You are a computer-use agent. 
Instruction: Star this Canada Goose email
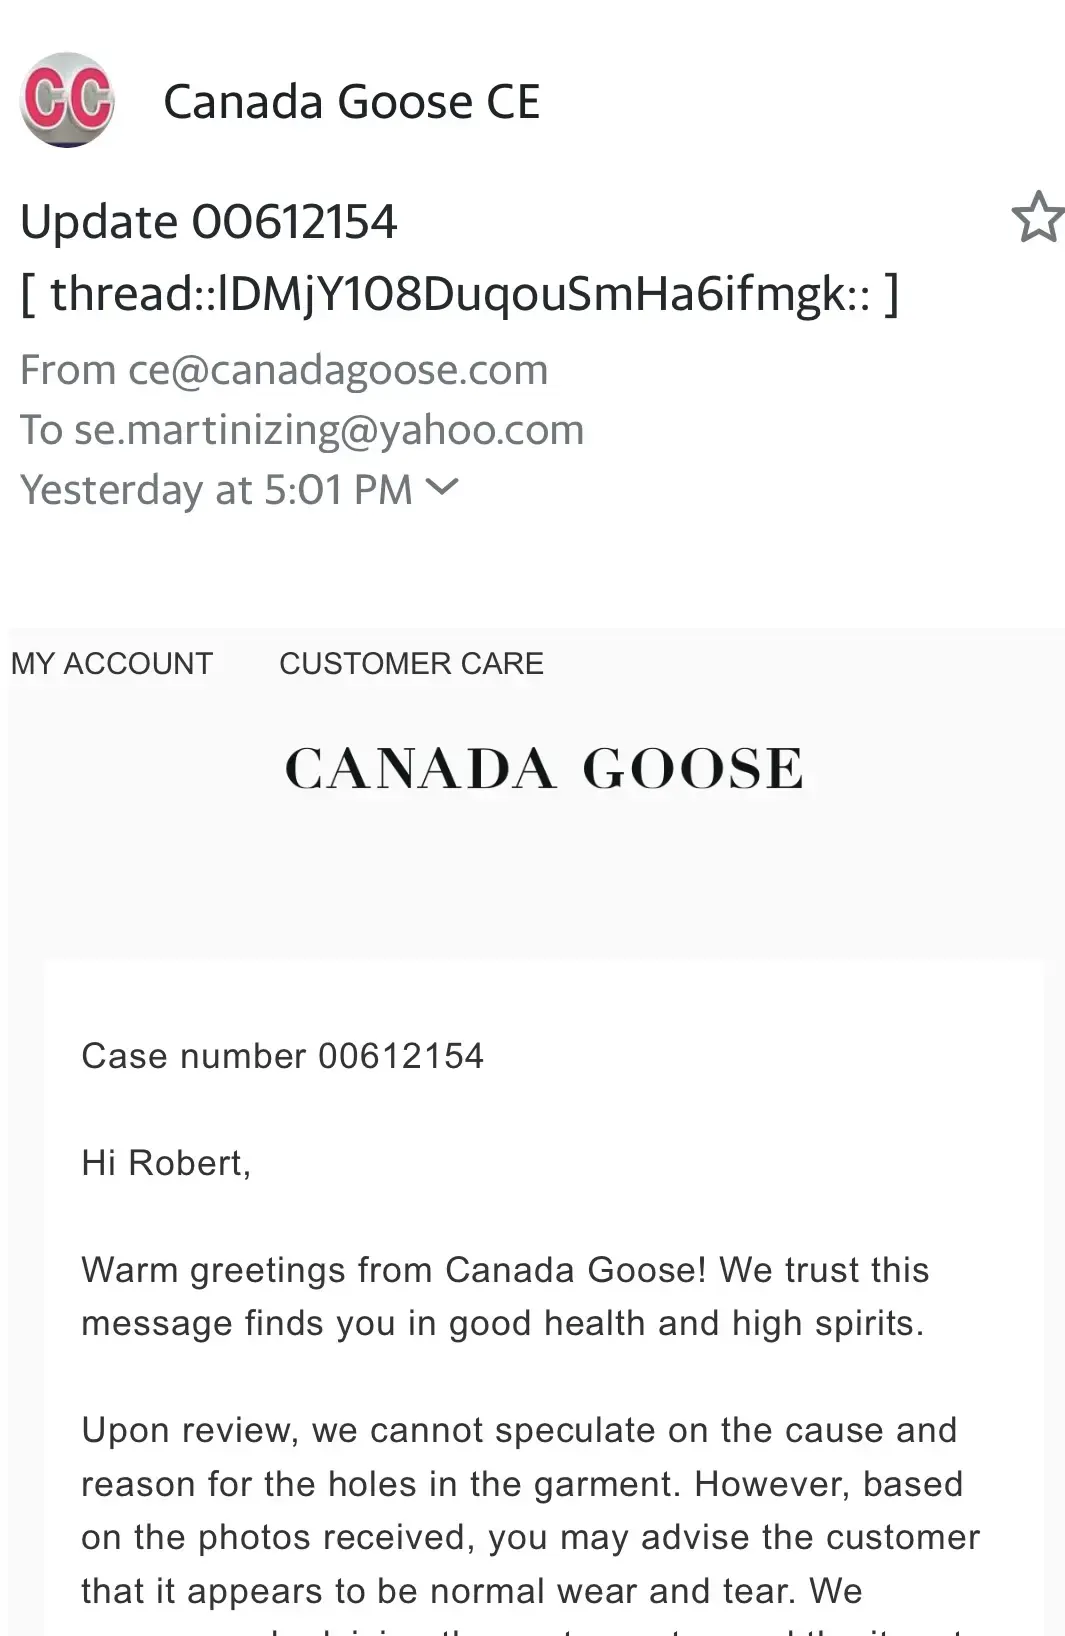pyautogui.click(x=1037, y=217)
